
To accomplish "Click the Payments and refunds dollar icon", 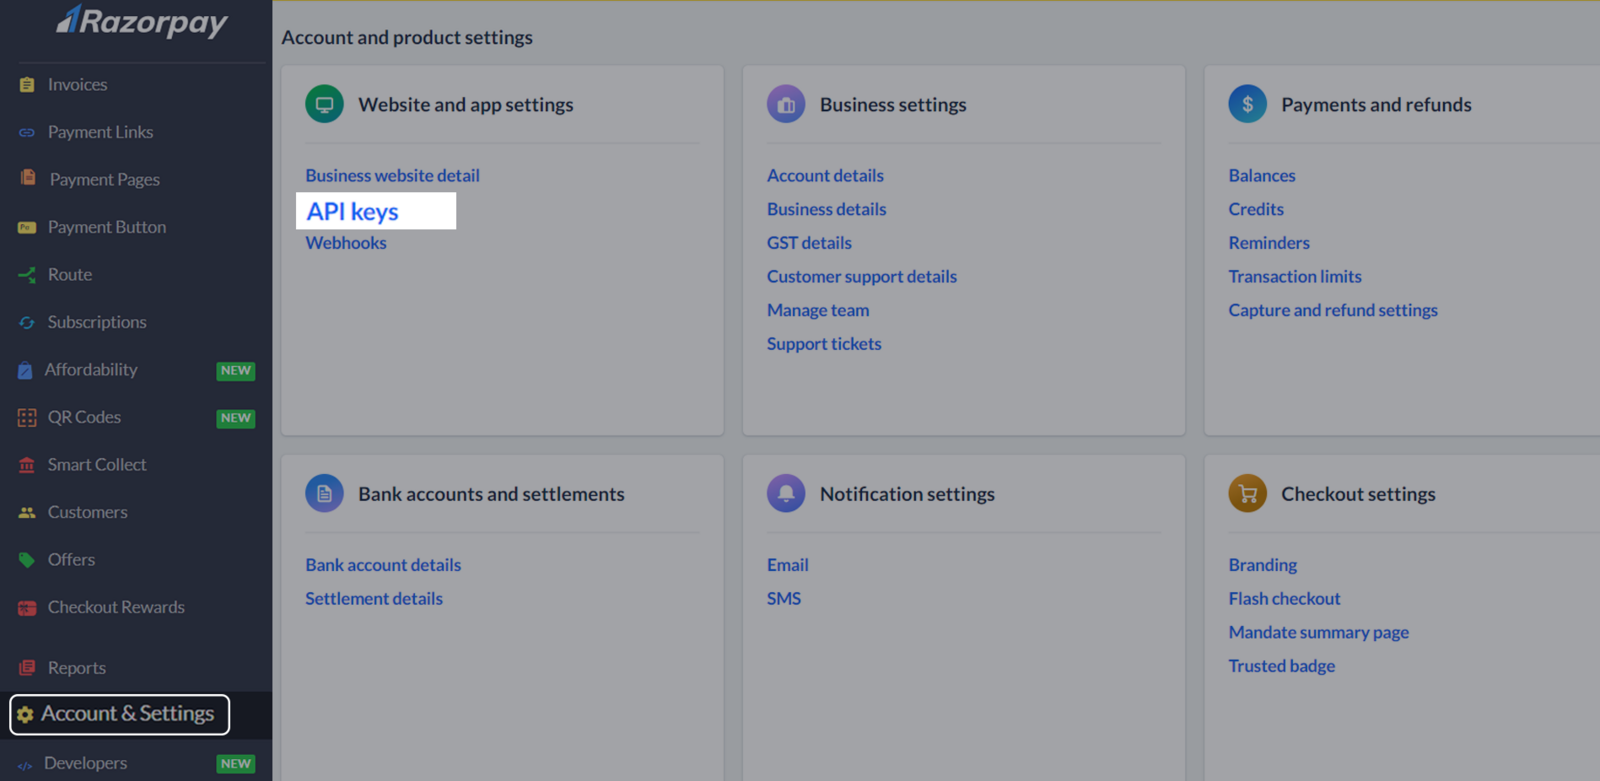I will click(1247, 104).
